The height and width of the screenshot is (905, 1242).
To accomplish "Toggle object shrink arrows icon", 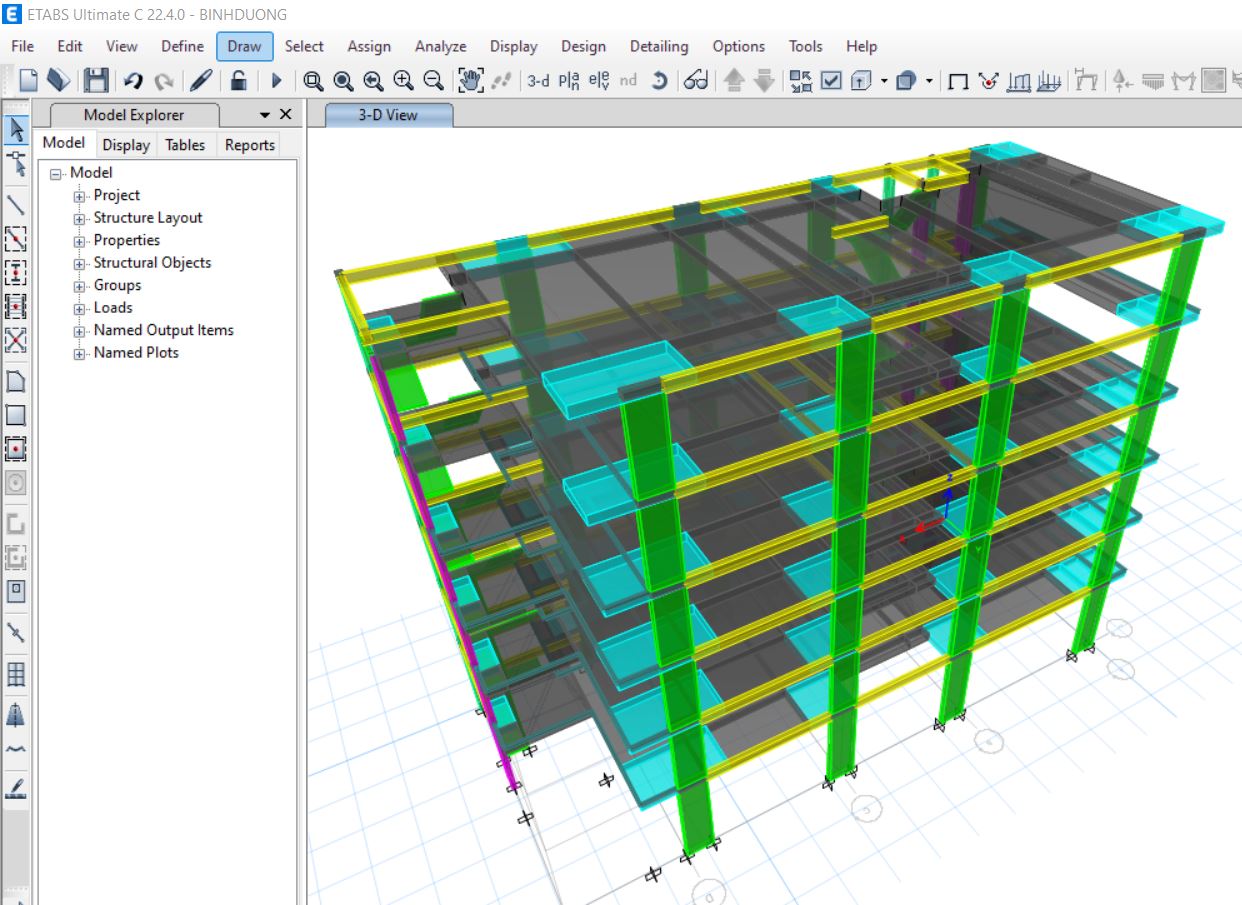I will (801, 81).
